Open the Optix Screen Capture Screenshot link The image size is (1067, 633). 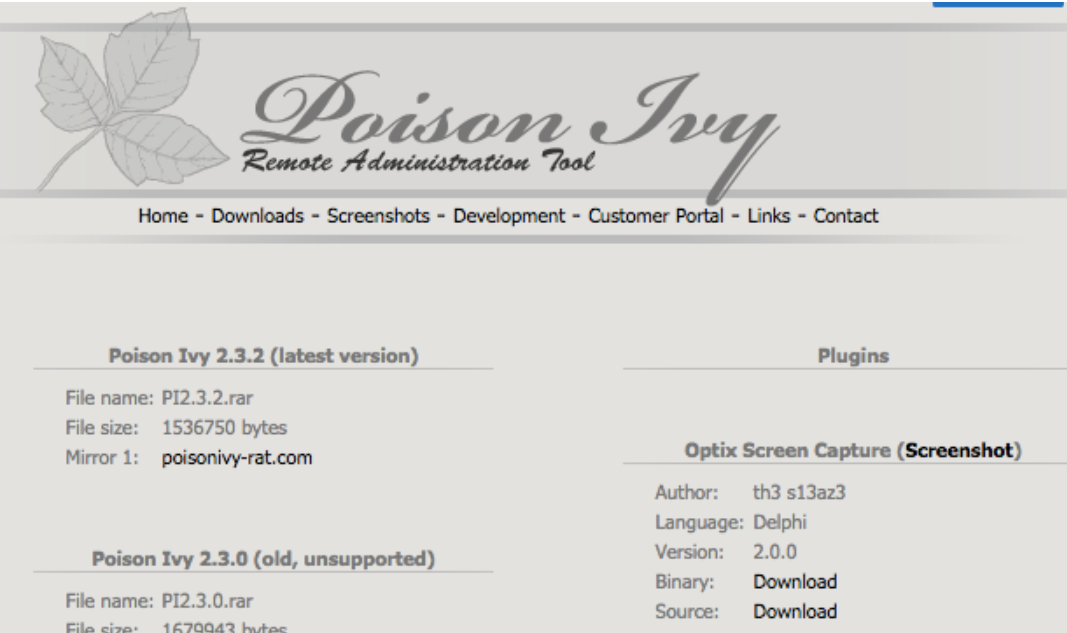[959, 451]
